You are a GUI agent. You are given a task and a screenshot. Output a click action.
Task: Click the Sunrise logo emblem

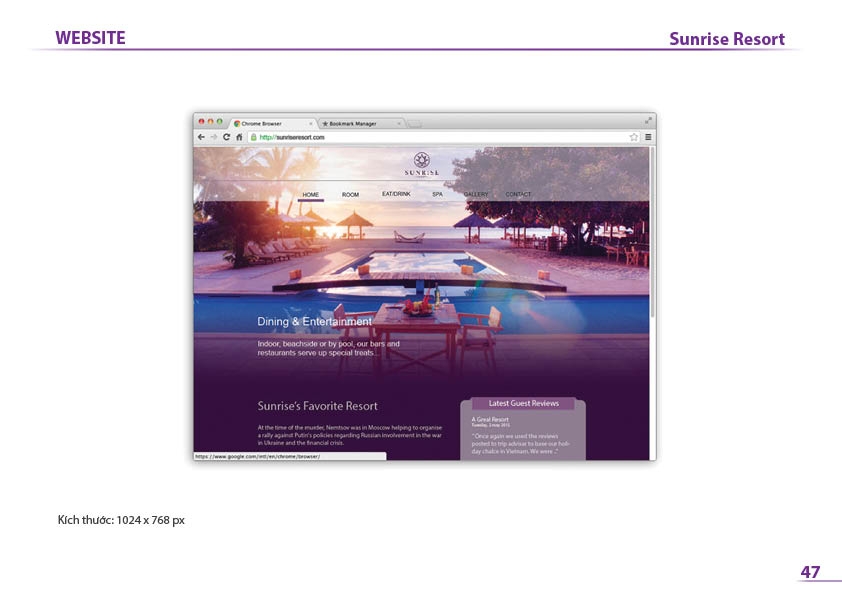422,159
